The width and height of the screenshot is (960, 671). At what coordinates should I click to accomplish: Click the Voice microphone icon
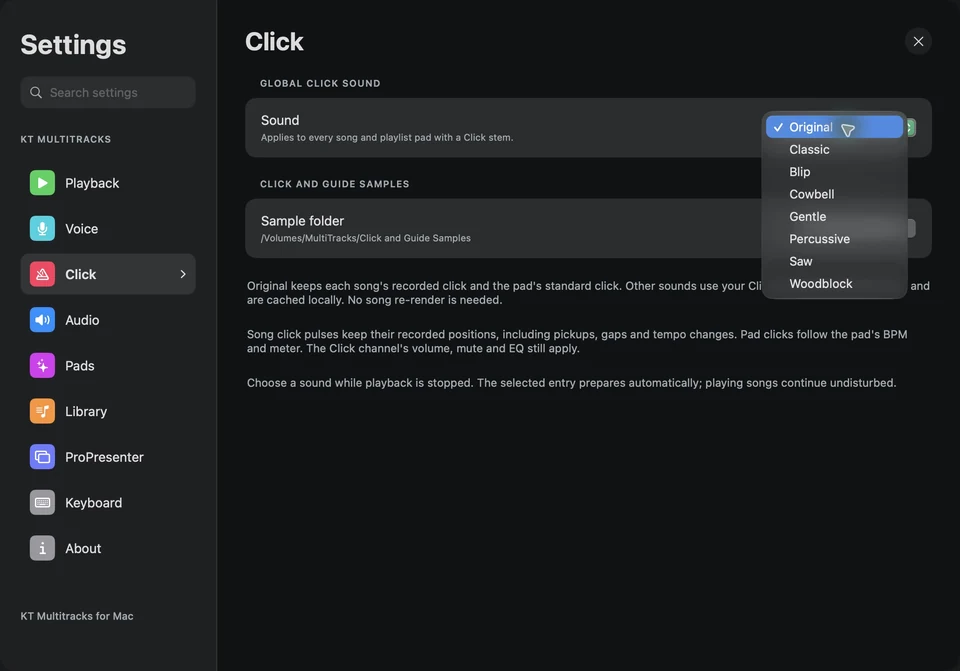tap(42, 228)
